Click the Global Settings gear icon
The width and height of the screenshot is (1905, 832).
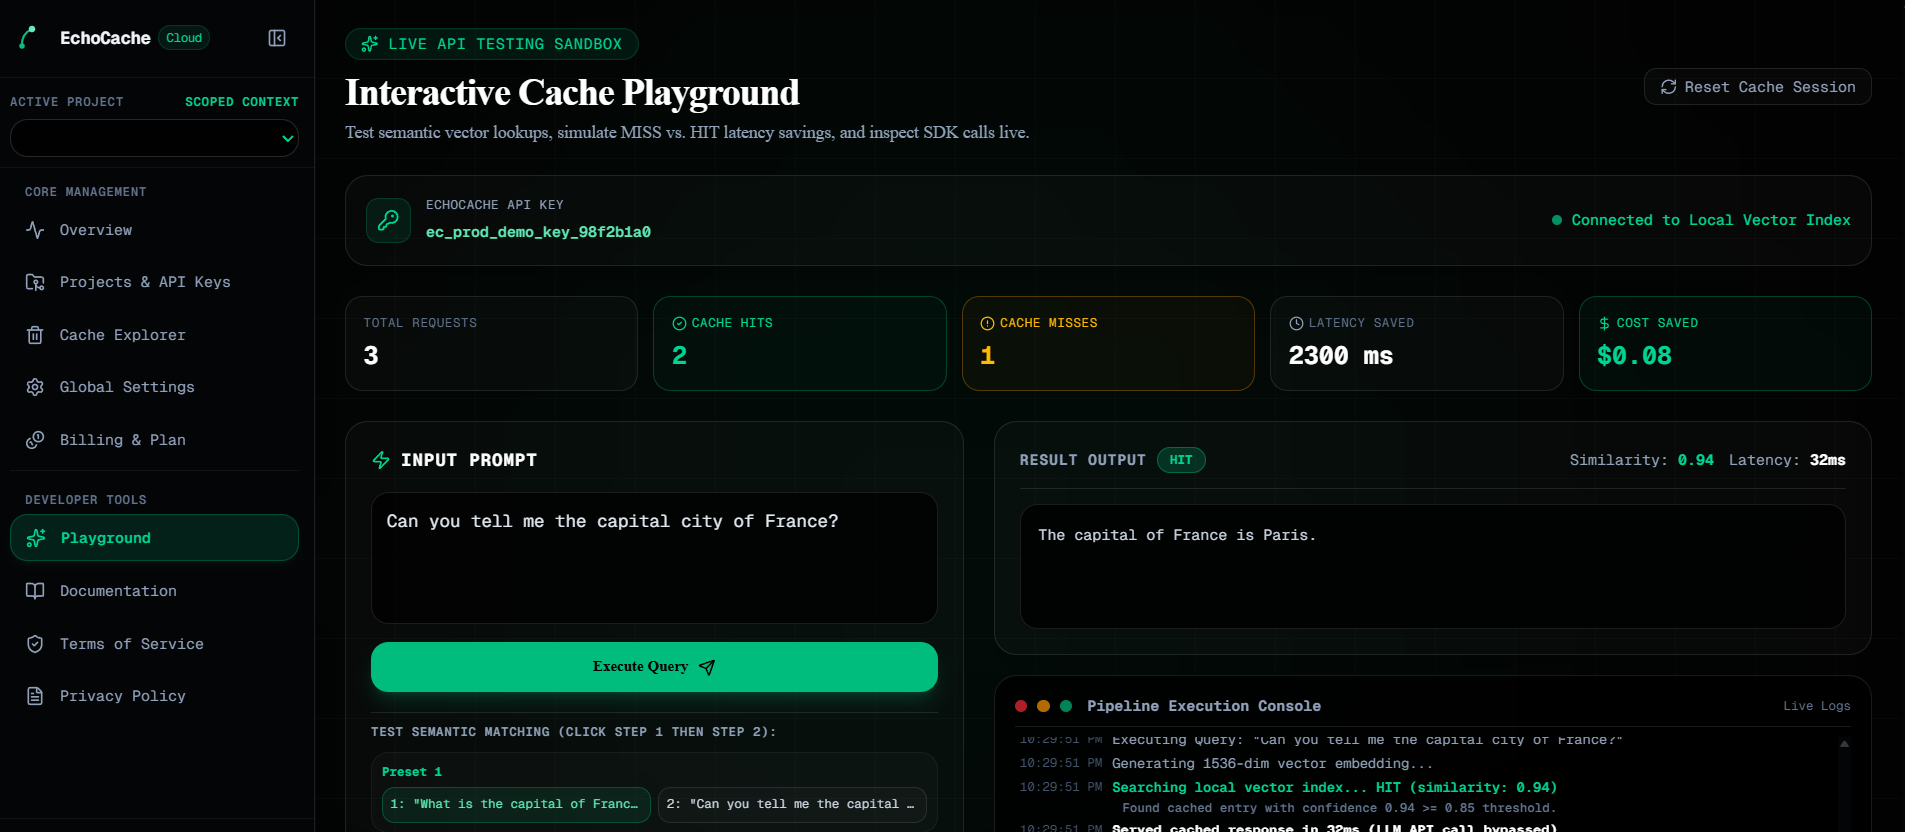pos(35,387)
